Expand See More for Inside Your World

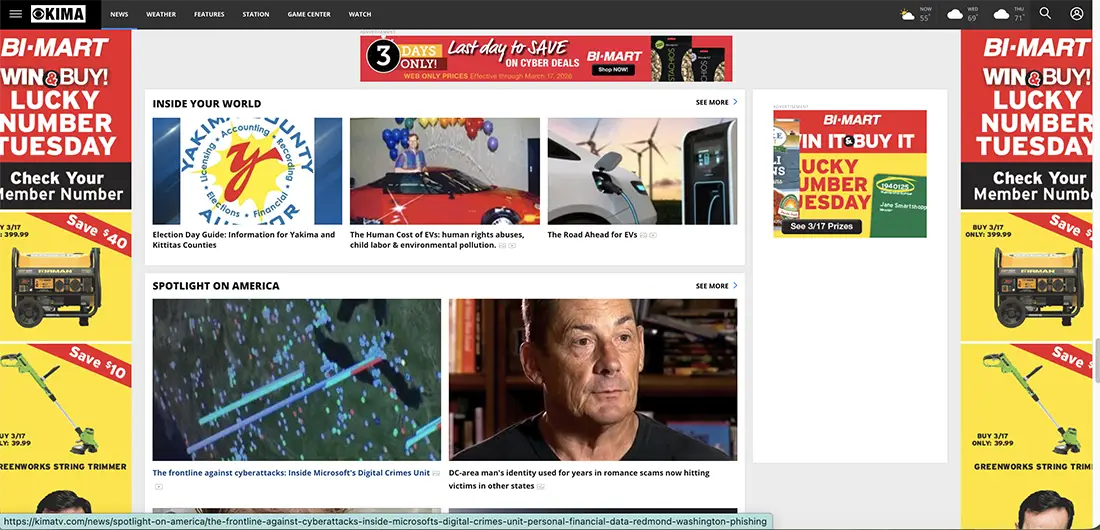[x=716, y=102]
